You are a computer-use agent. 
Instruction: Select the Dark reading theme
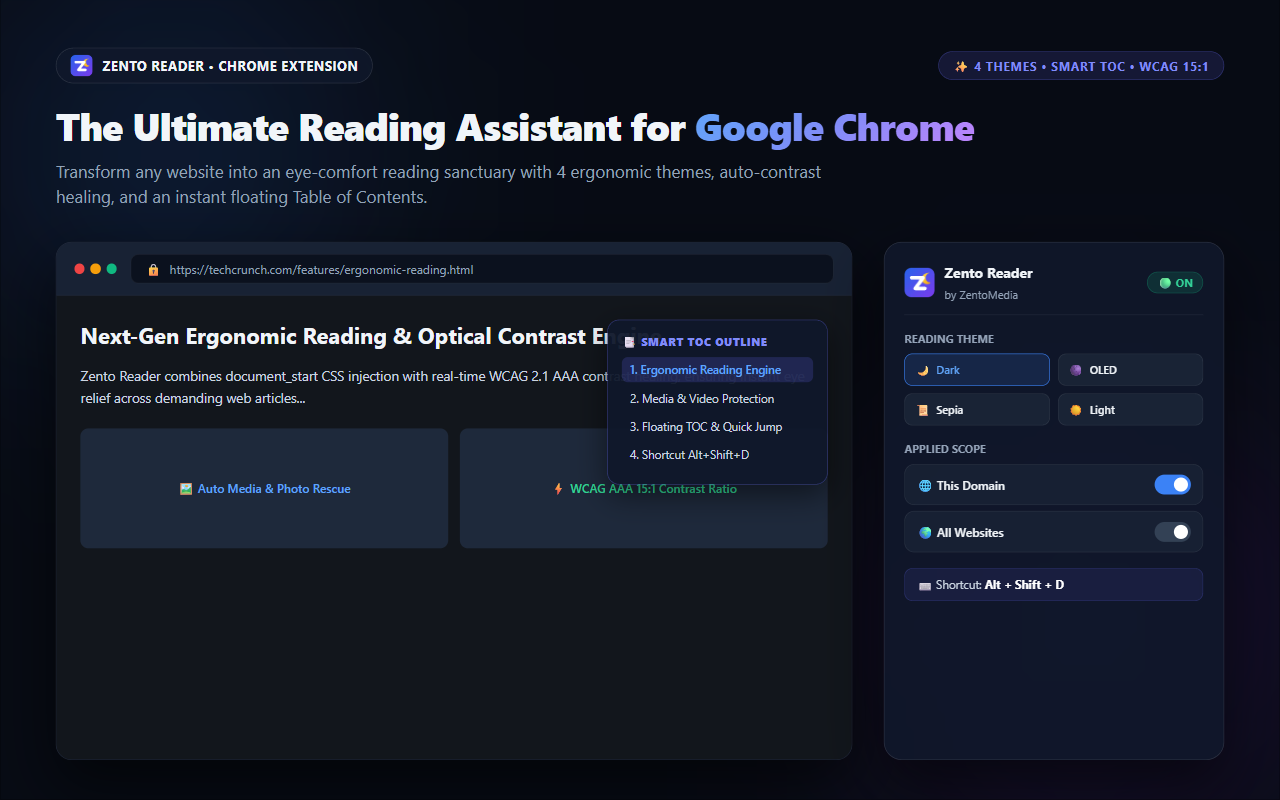[977, 370]
